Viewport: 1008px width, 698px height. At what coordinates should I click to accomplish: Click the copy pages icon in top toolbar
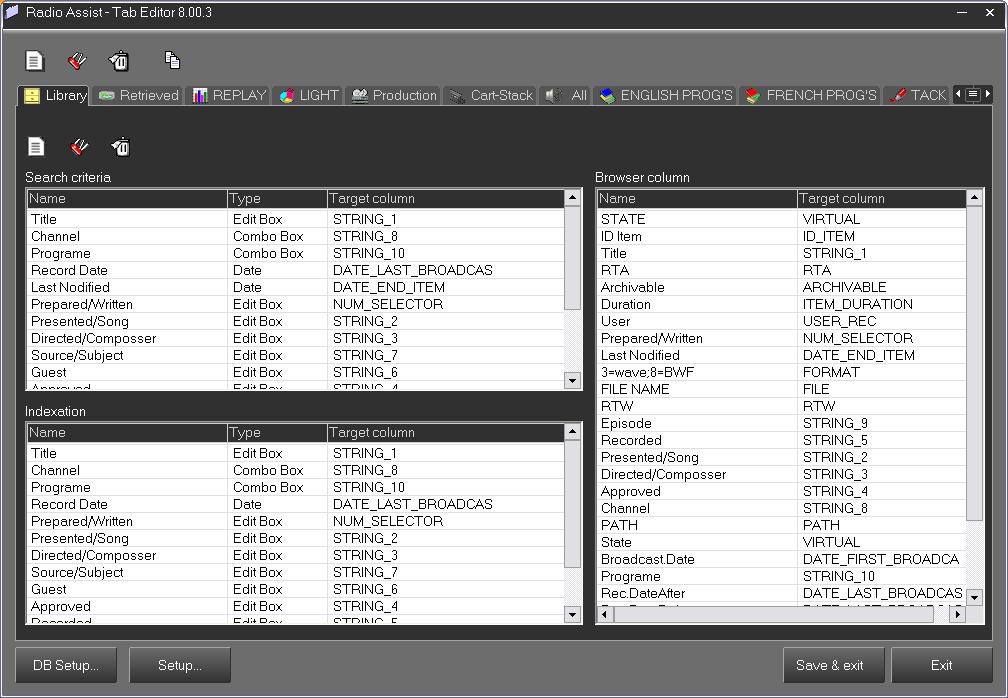[172, 61]
